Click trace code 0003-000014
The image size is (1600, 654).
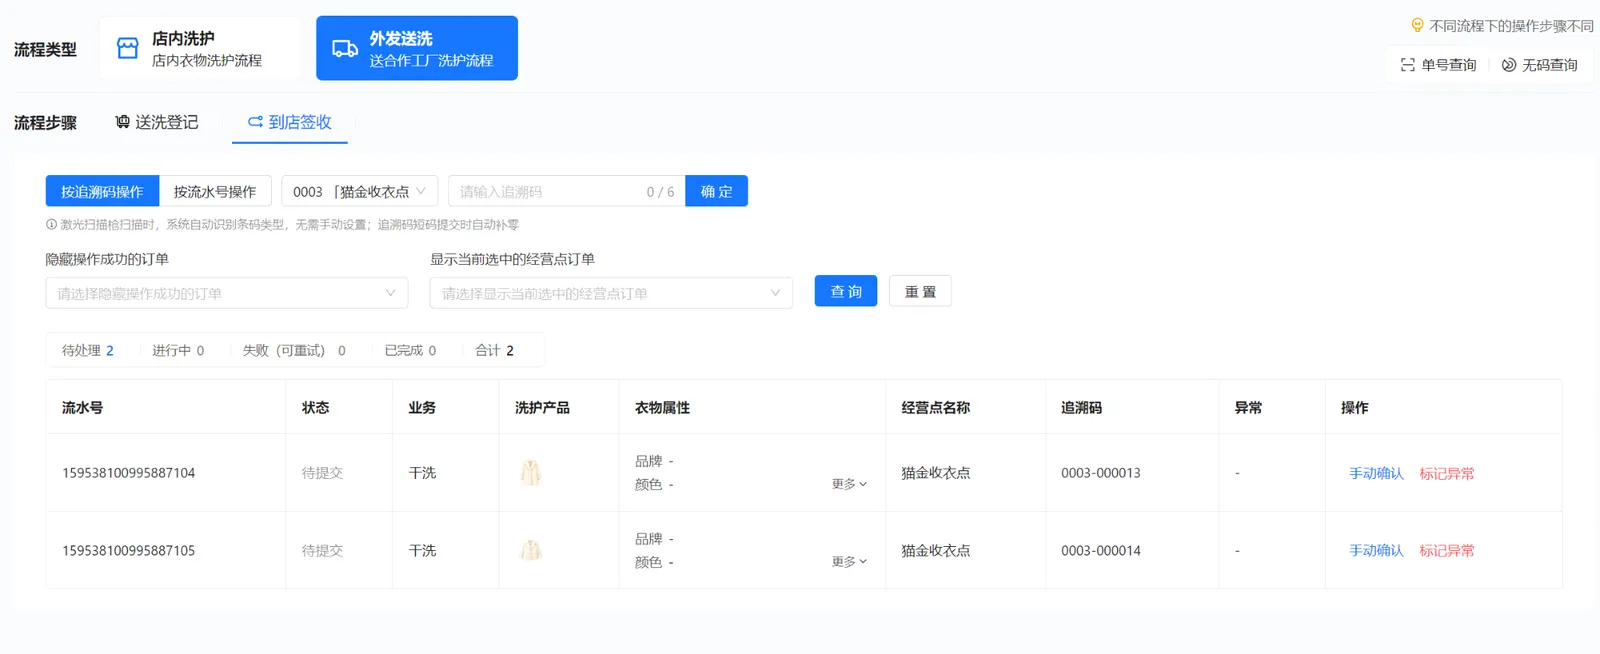(x=1101, y=550)
